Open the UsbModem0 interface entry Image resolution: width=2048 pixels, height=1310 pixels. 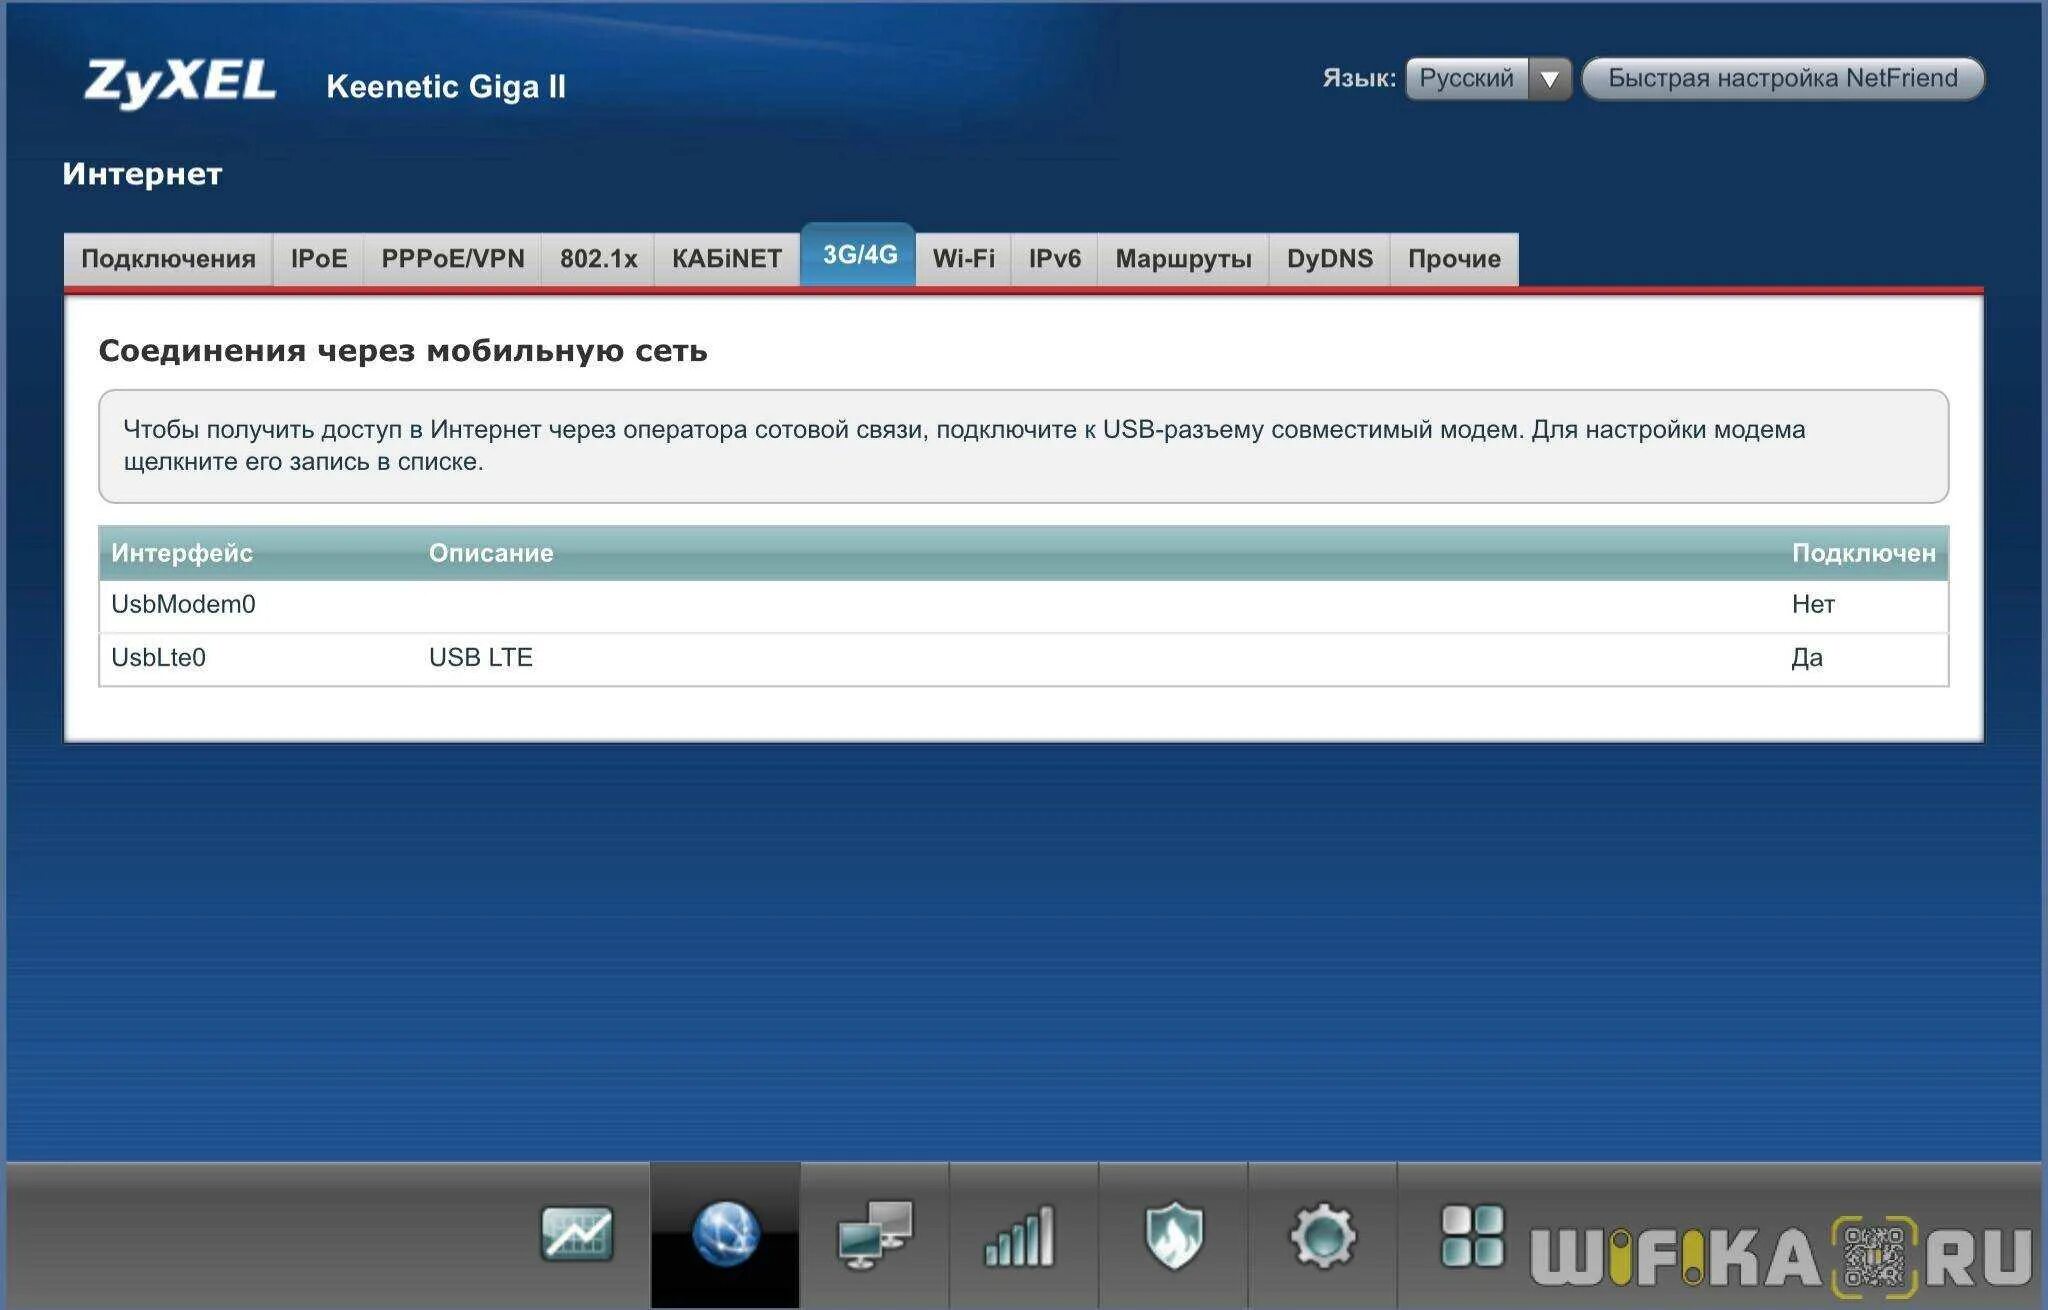183,604
